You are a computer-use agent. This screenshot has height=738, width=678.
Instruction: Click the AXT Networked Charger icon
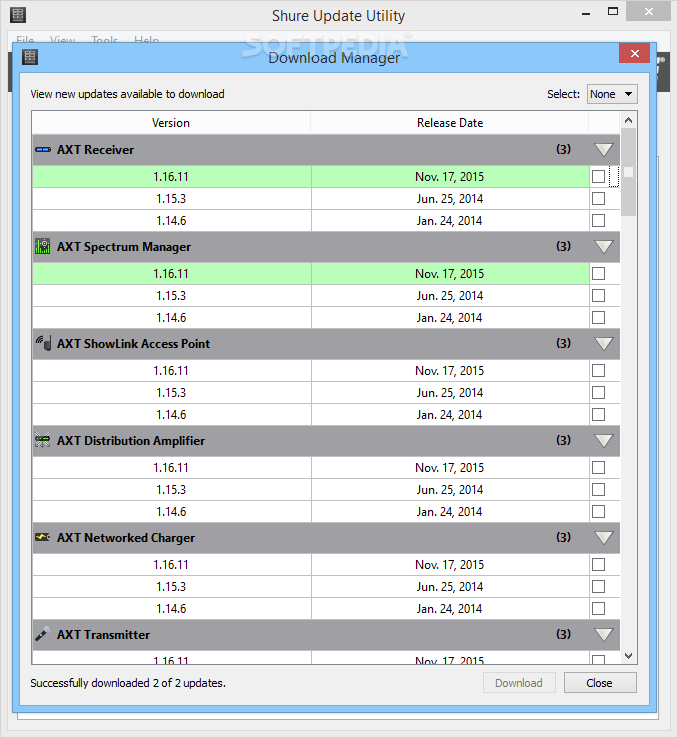pyautogui.click(x=42, y=537)
